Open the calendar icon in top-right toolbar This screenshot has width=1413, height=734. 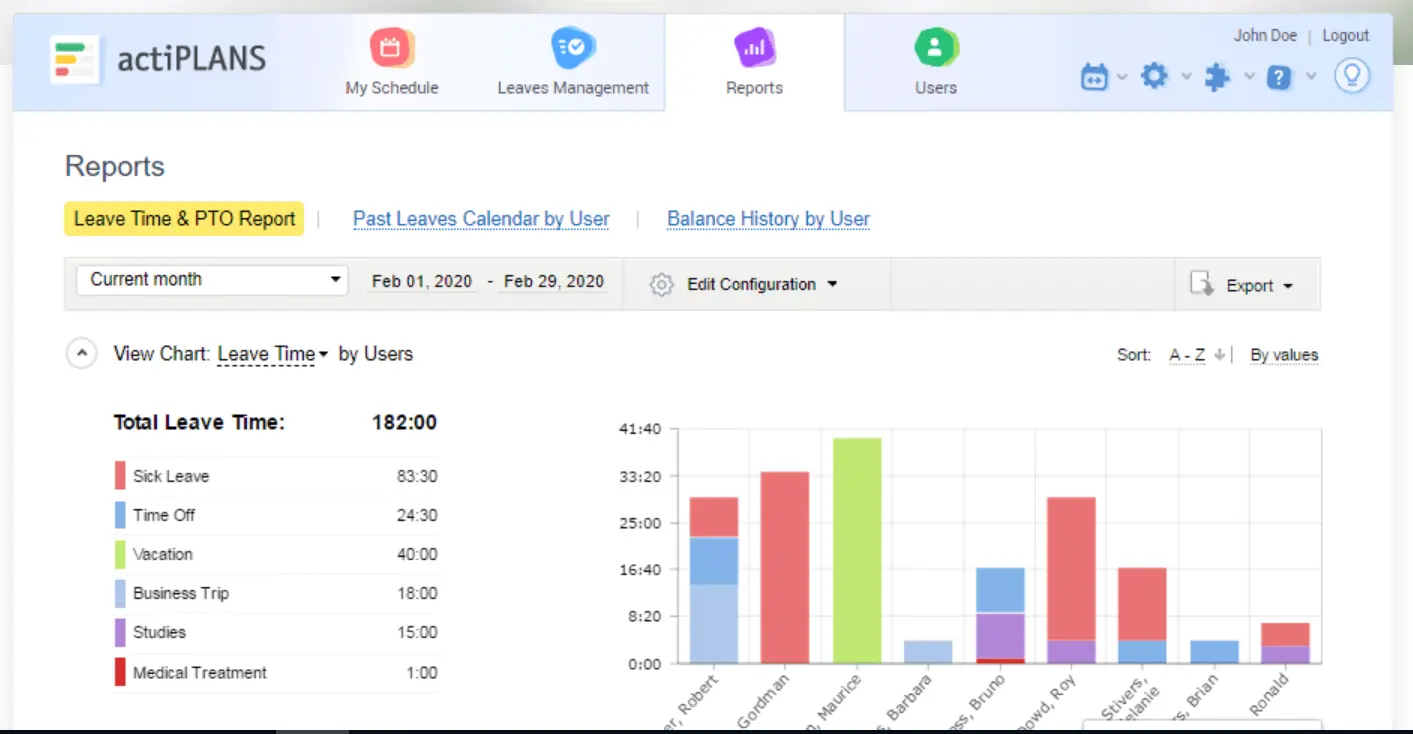pyautogui.click(x=1095, y=77)
